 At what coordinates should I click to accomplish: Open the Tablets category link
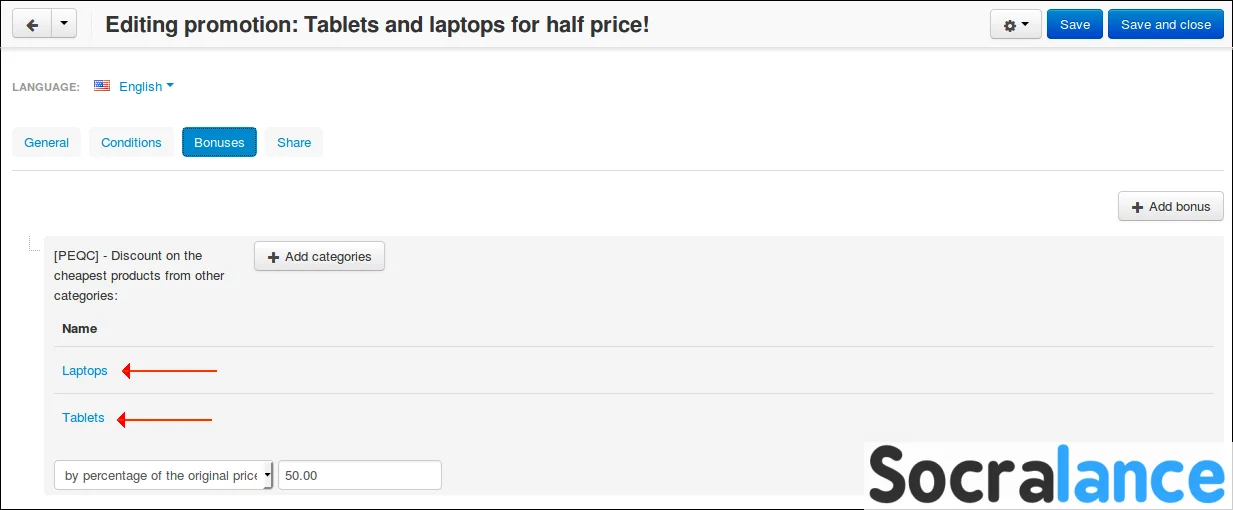(83, 417)
